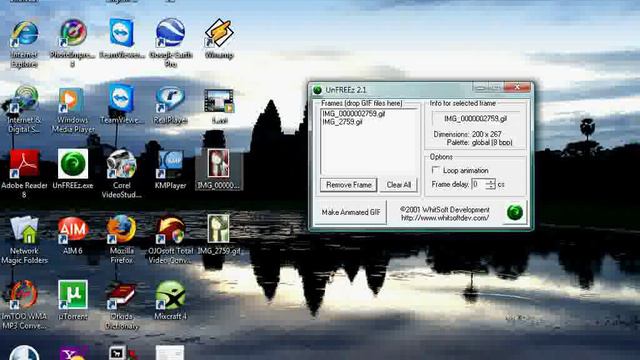Decrease frame delay with down arrow
Viewport: 640px width, 360px height.
(x=491, y=187)
